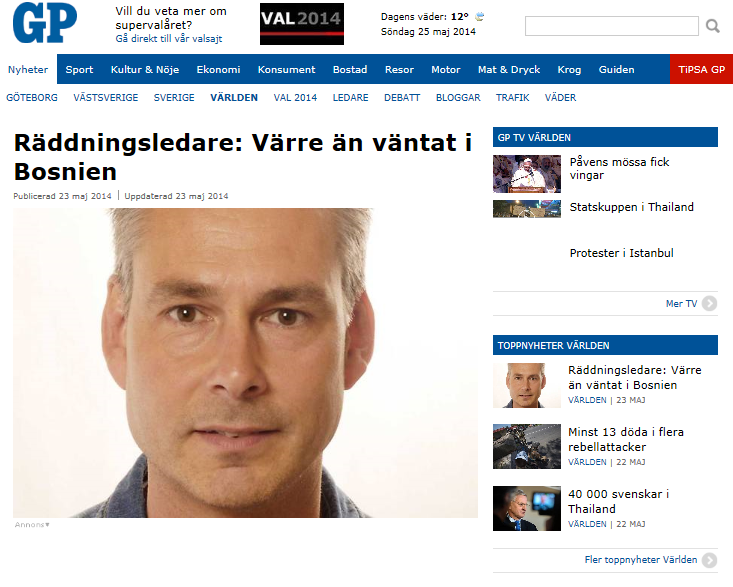Click the Mer TV arrow icon
This screenshot has height=587, width=733.
click(709, 304)
